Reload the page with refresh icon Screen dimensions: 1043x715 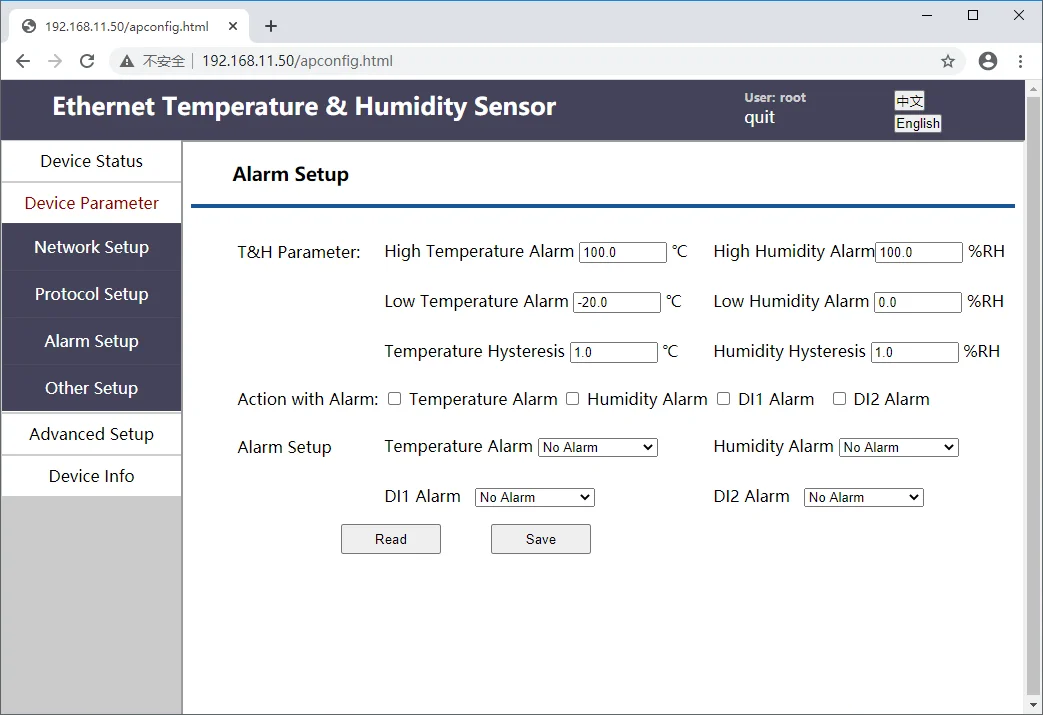click(x=87, y=61)
